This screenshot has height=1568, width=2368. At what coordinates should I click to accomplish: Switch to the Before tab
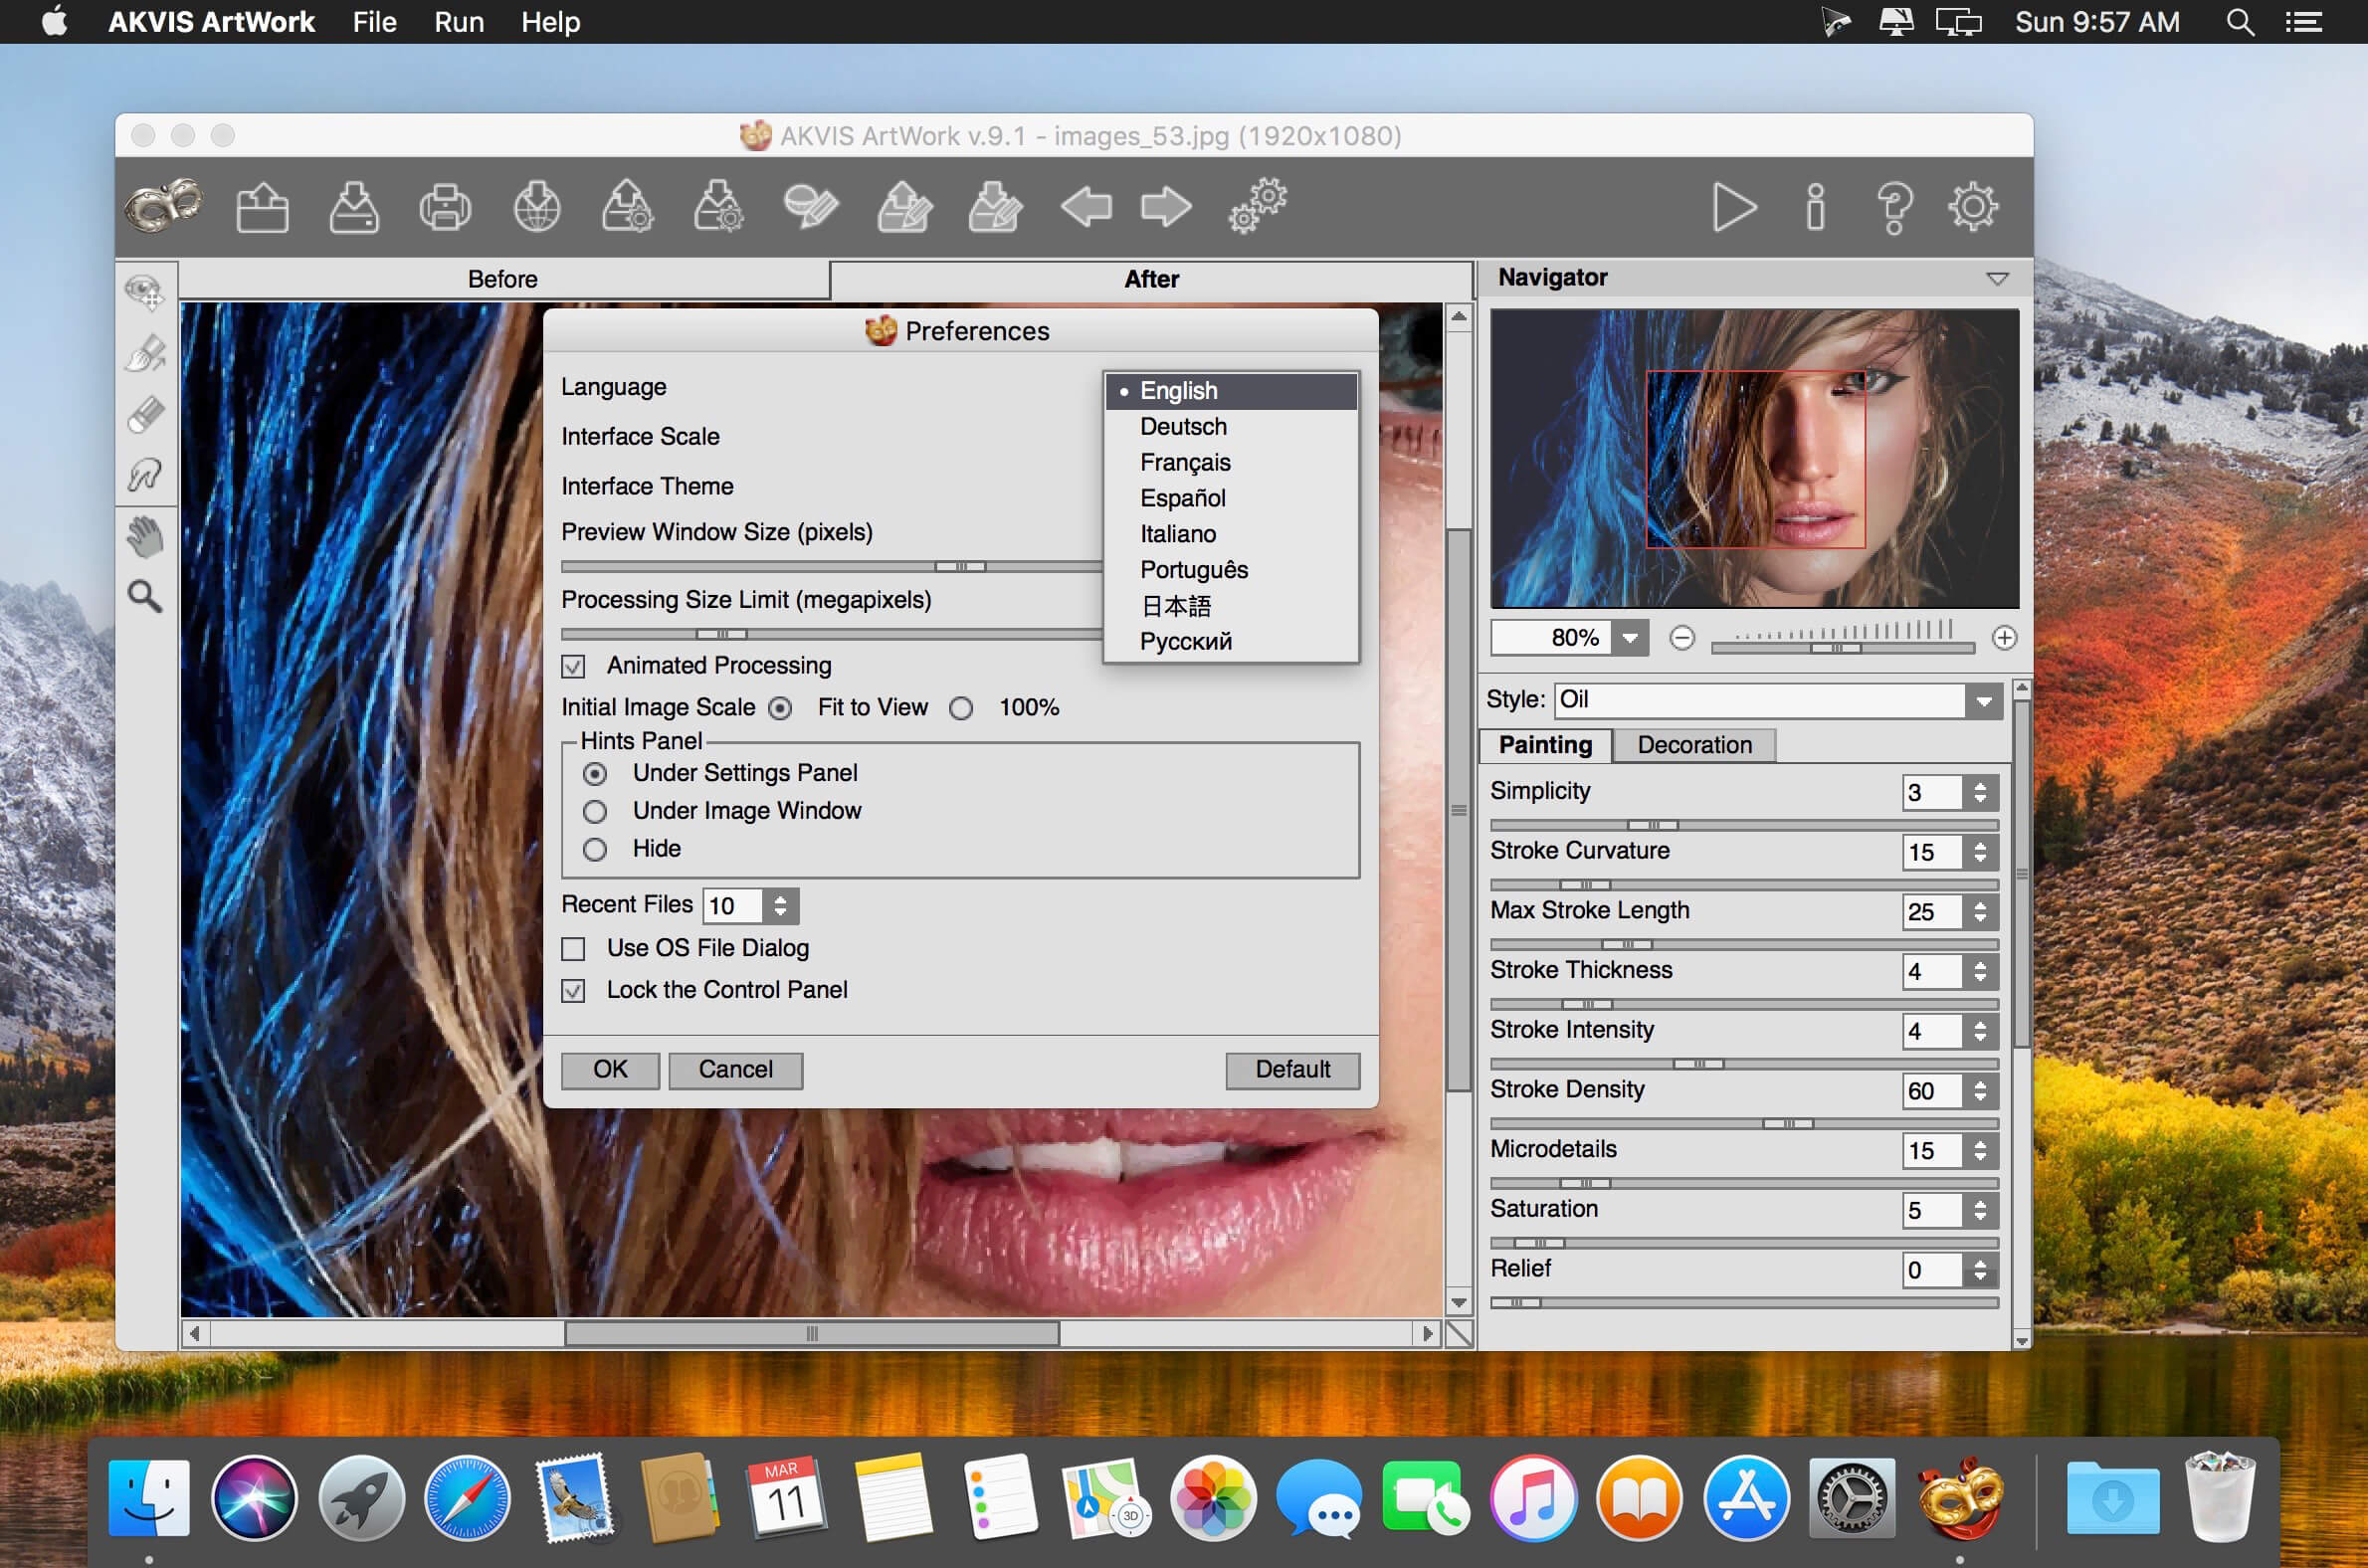click(503, 280)
